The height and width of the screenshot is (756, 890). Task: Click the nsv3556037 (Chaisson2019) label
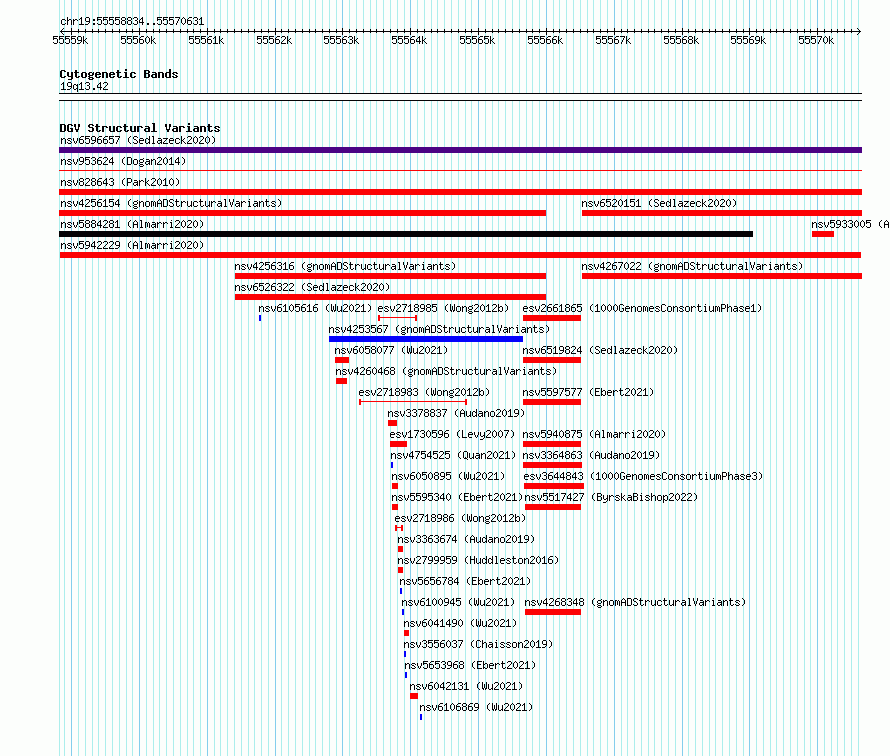(x=478, y=644)
